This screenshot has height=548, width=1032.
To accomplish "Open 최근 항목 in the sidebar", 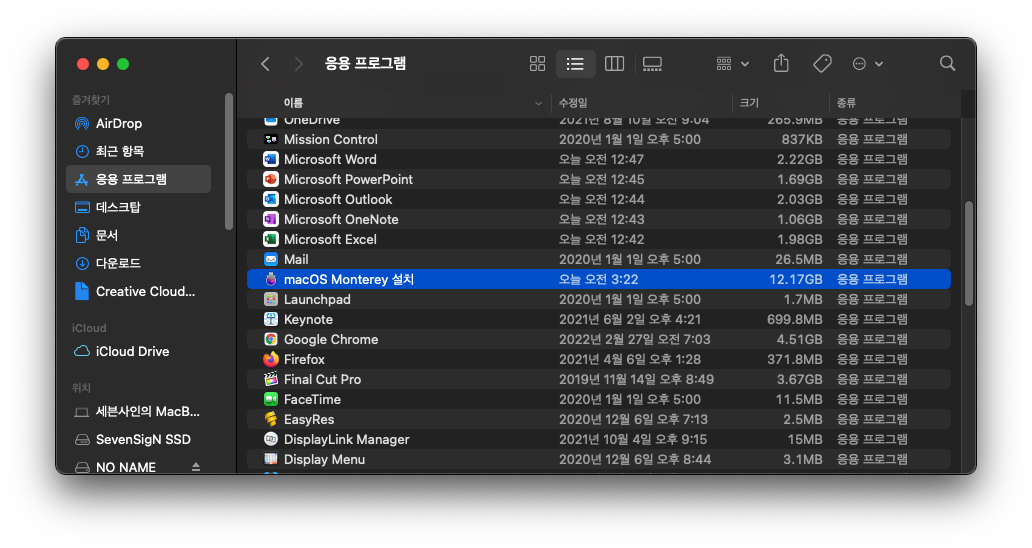I will 139,151.
